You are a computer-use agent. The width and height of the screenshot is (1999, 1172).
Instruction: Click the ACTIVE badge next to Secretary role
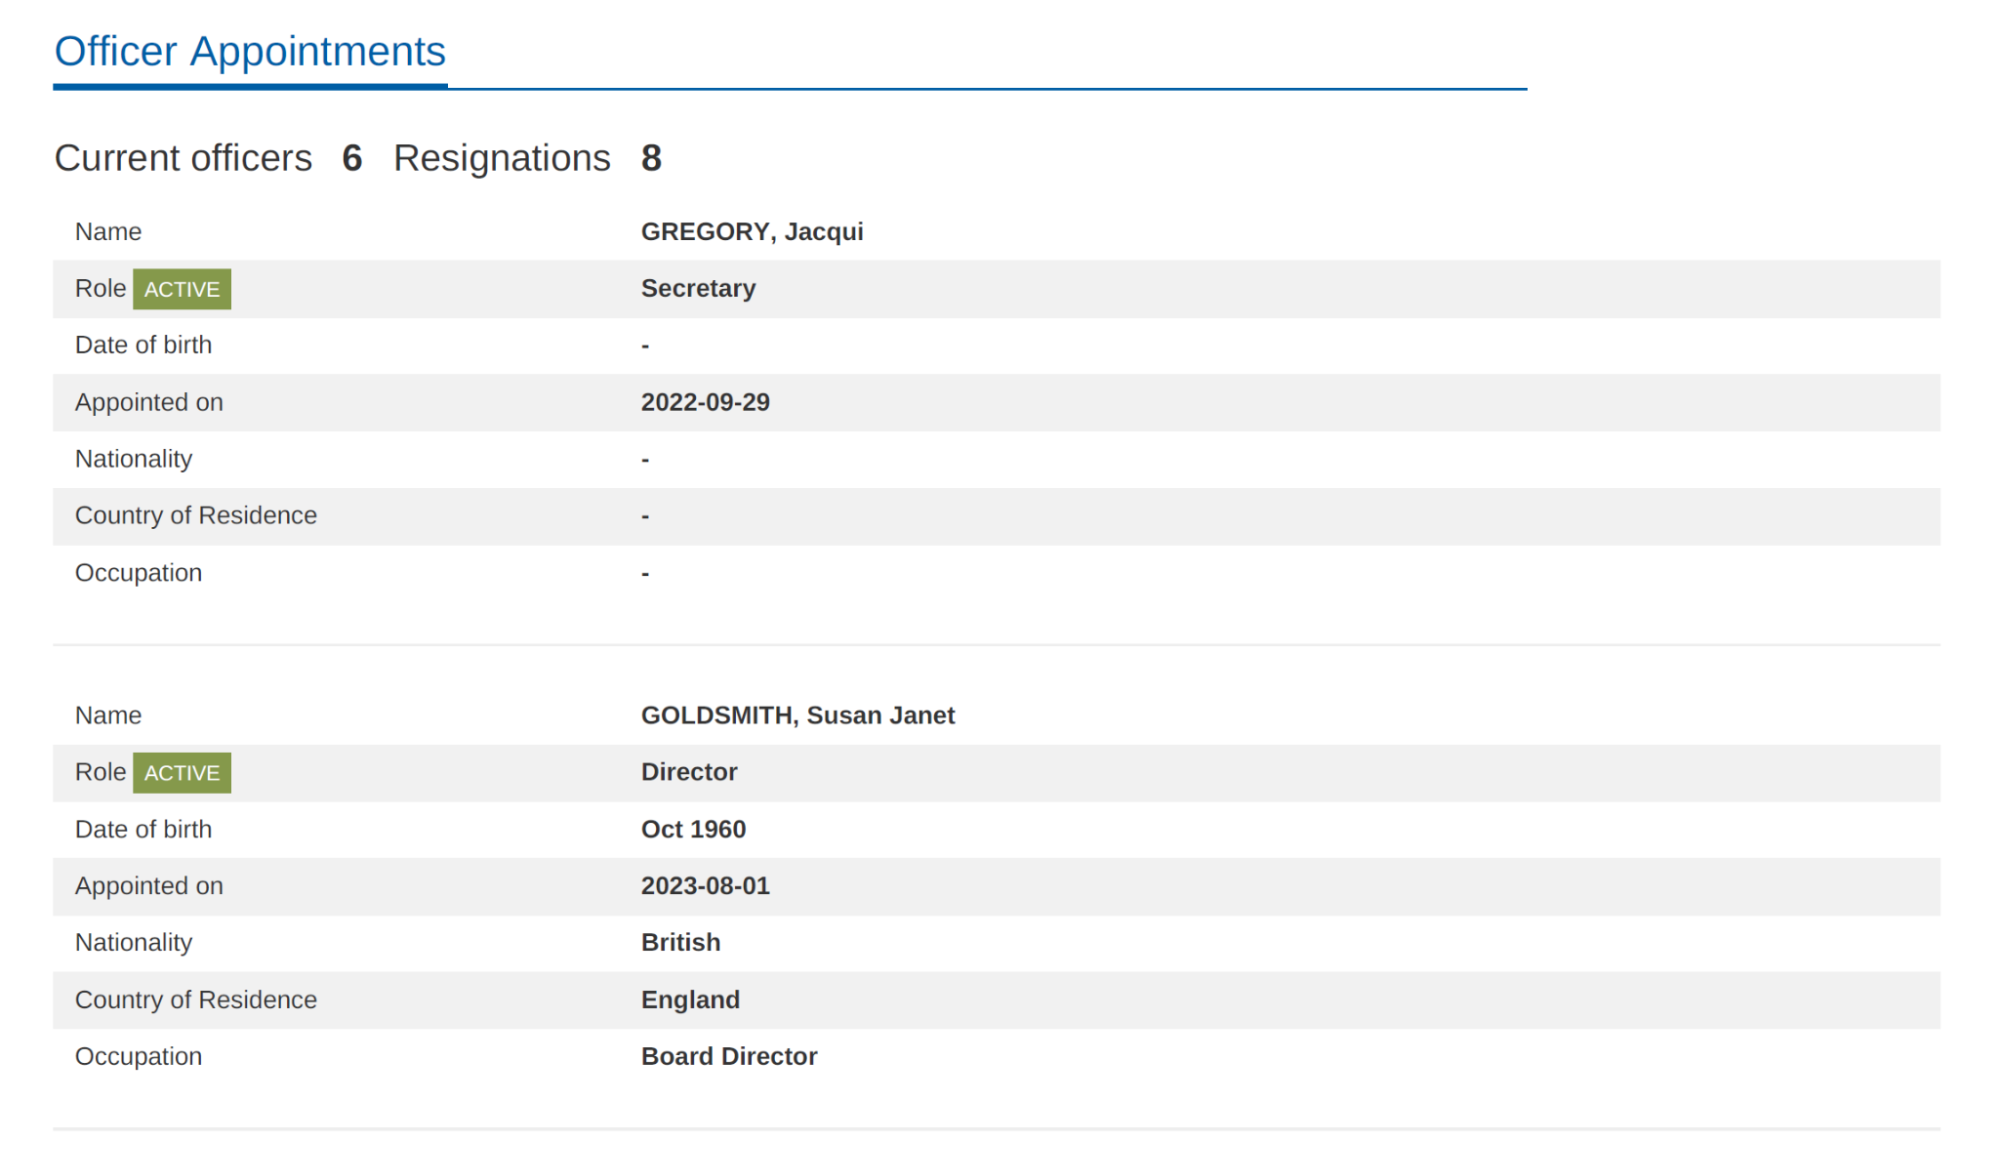coord(181,289)
